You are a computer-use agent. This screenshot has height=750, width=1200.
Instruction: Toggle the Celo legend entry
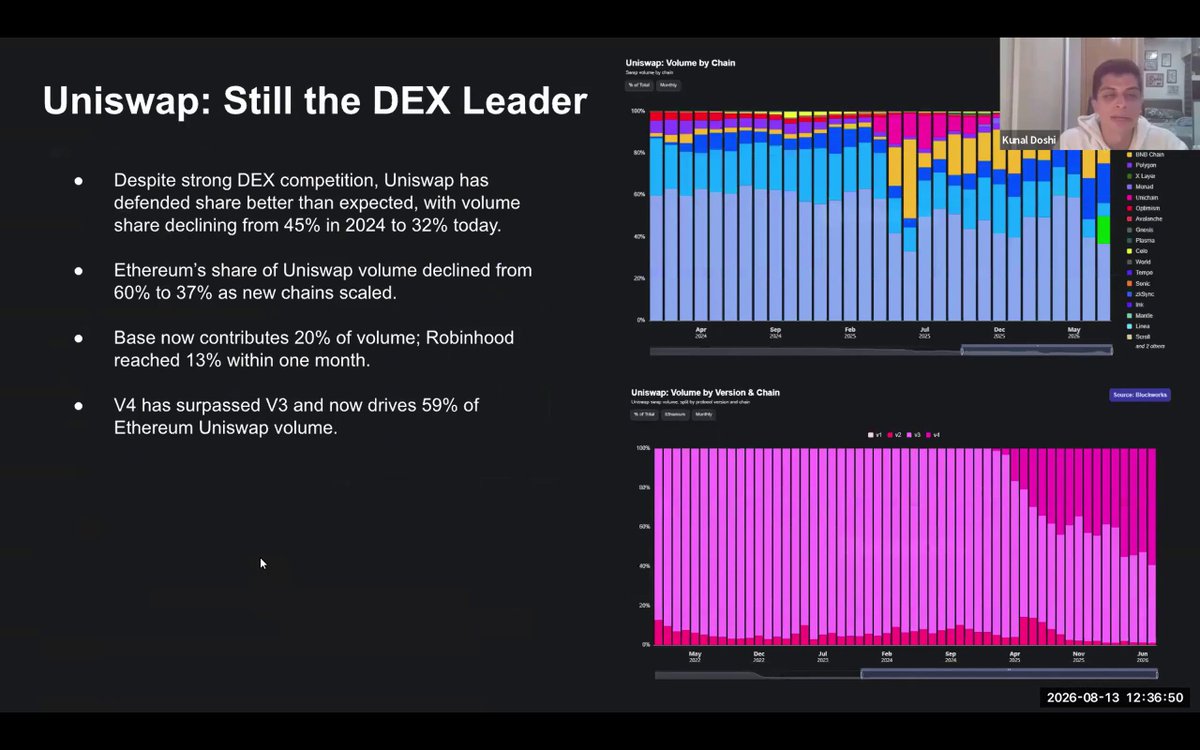(1139, 251)
